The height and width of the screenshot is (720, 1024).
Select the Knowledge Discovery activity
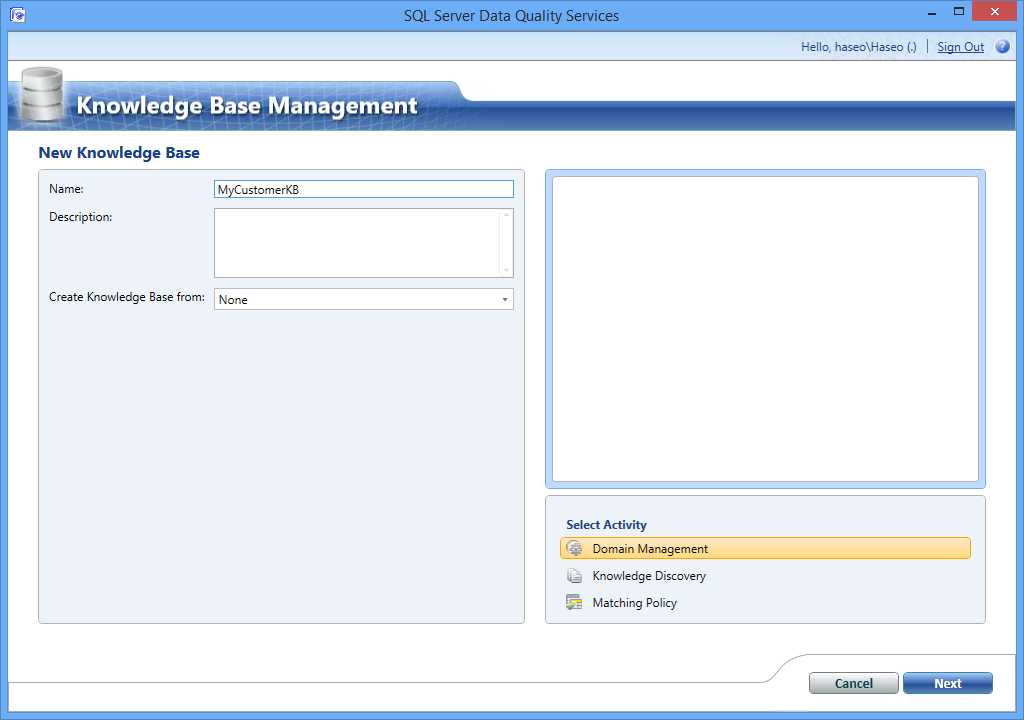click(x=765, y=576)
